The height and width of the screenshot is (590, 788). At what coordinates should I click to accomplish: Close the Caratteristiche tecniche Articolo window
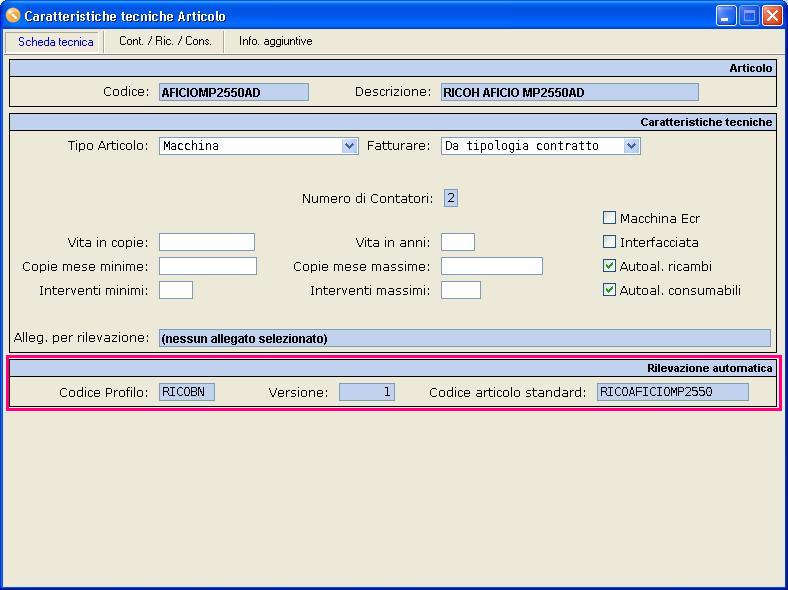(x=772, y=16)
